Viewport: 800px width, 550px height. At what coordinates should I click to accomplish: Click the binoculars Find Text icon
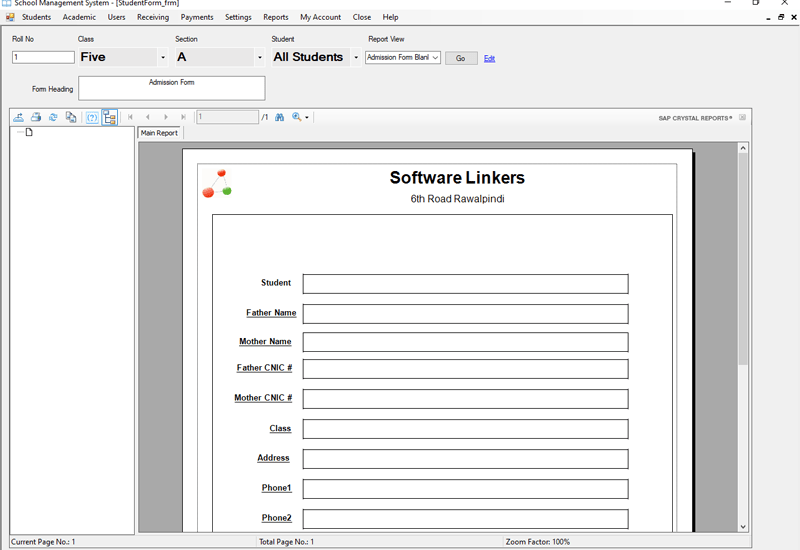point(279,117)
